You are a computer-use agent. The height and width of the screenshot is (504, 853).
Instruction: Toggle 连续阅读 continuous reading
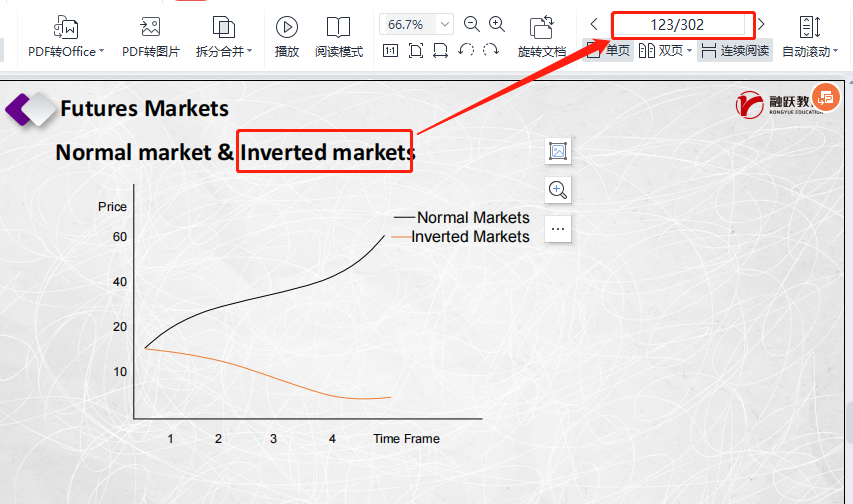735,50
